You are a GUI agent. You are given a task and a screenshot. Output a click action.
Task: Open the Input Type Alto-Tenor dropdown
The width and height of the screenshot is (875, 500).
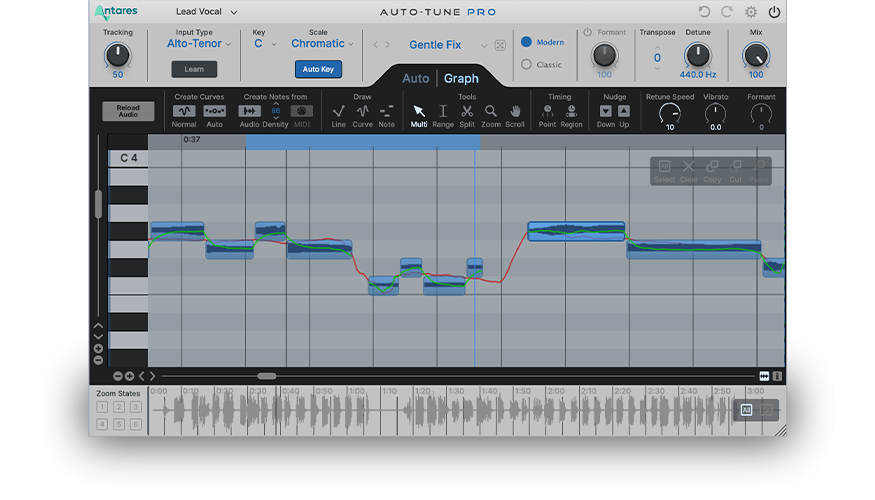tap(198, 44)
